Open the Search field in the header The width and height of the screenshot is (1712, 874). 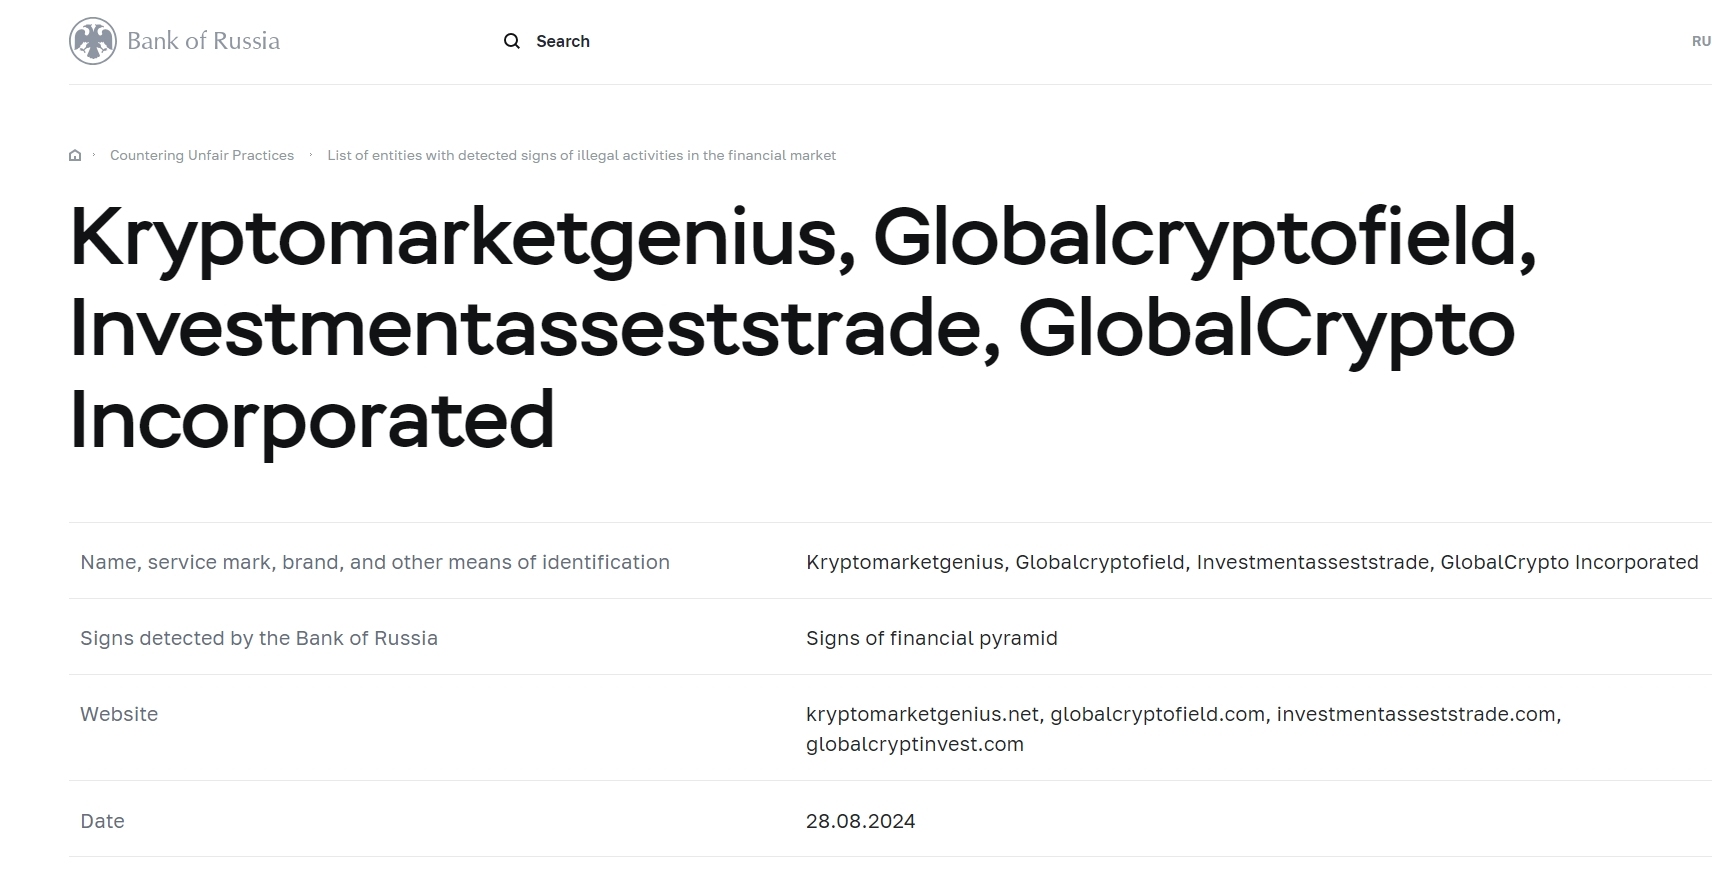(562, 41)
